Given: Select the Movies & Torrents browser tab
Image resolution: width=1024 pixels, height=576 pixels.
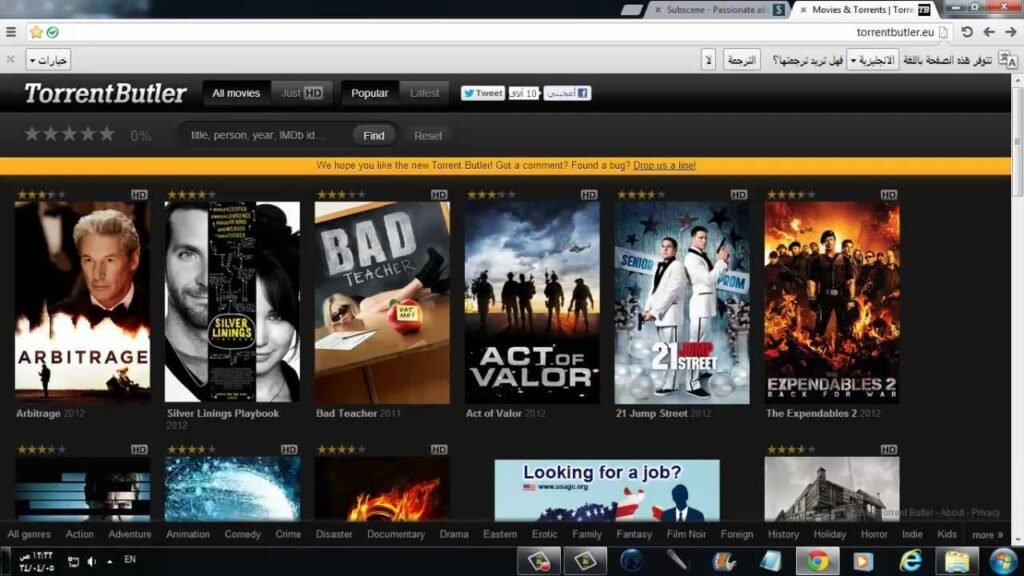Looking at the screenshot, I should [865, 10].
